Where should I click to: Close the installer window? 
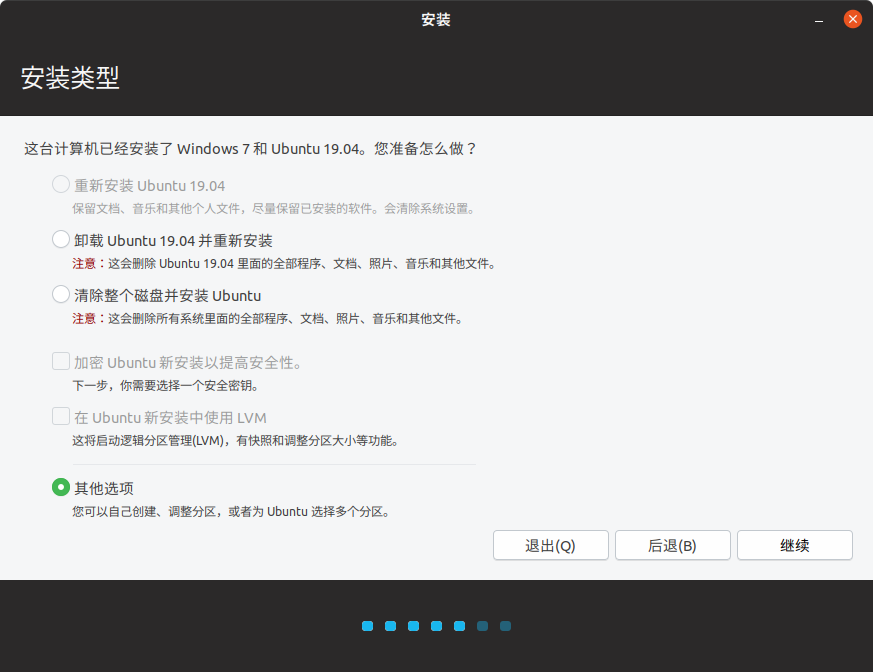point(852,19)
